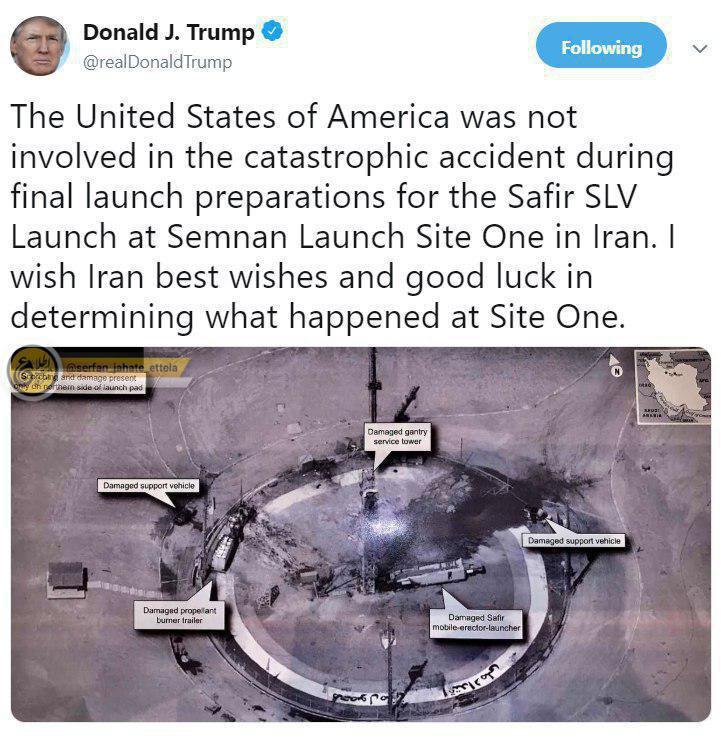The width and height of the screenshot is (721, 740).
Task: Click the Donald J. Trump profile avatar
Action: click(x=40, y=46)
